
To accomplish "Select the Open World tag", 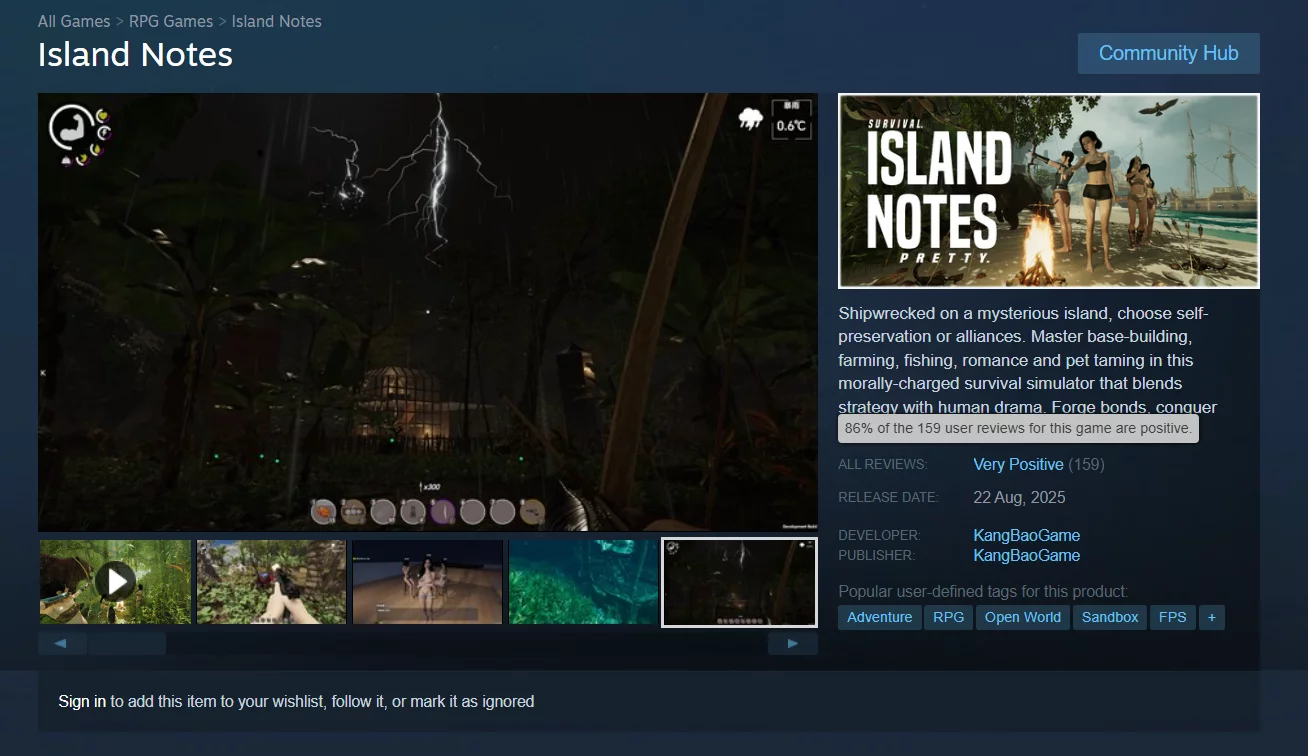I will (x=1022, y=617).
